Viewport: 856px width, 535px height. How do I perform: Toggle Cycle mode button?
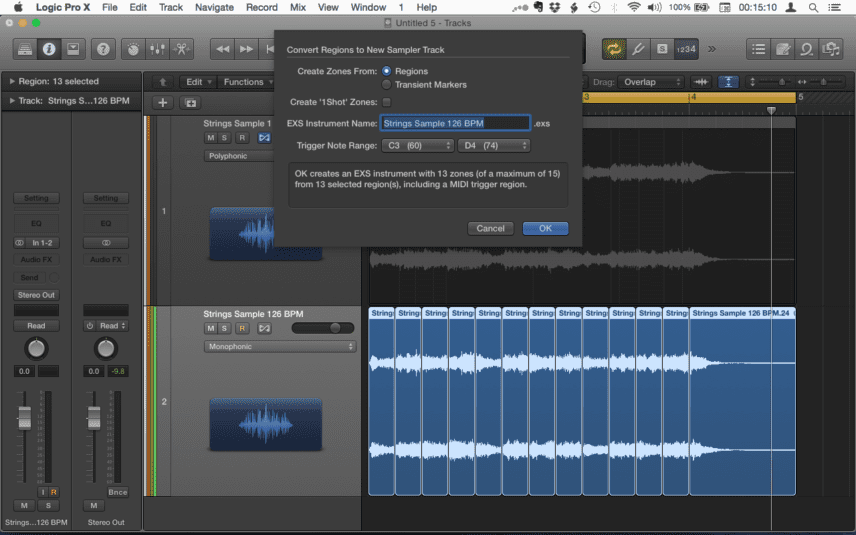point(614,49)
